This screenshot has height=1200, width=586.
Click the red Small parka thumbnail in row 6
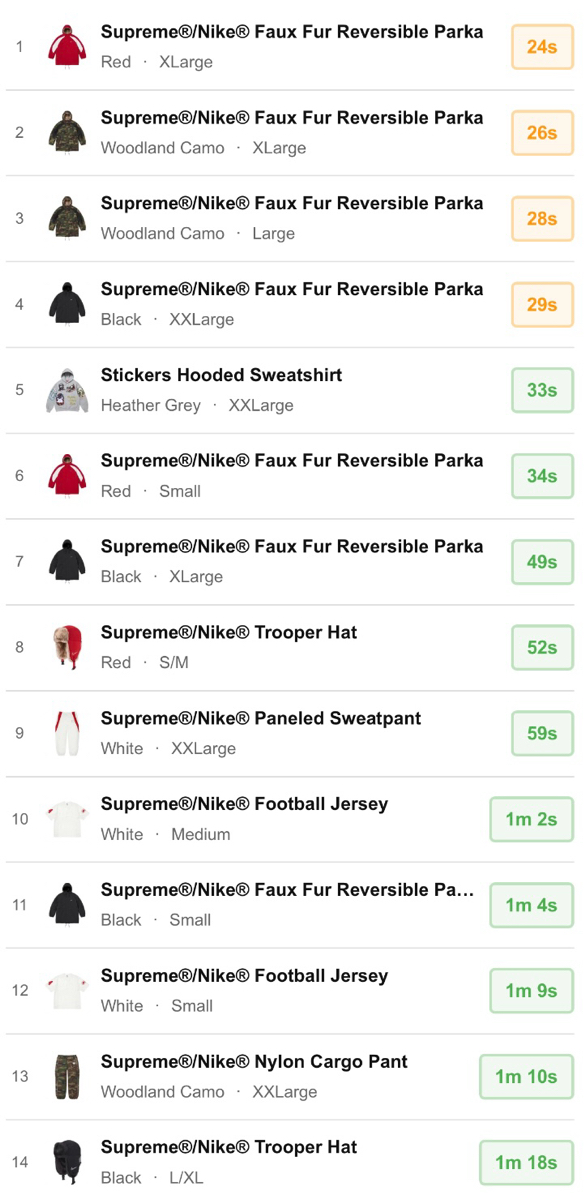pos(67,476)
